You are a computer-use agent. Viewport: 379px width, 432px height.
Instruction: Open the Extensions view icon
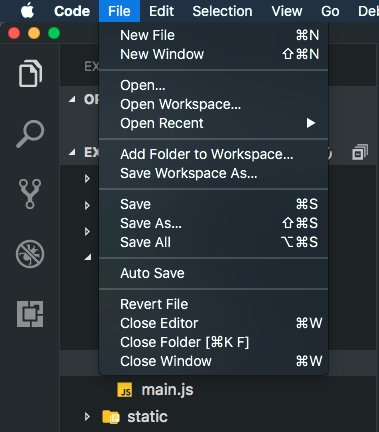[30, 314]
